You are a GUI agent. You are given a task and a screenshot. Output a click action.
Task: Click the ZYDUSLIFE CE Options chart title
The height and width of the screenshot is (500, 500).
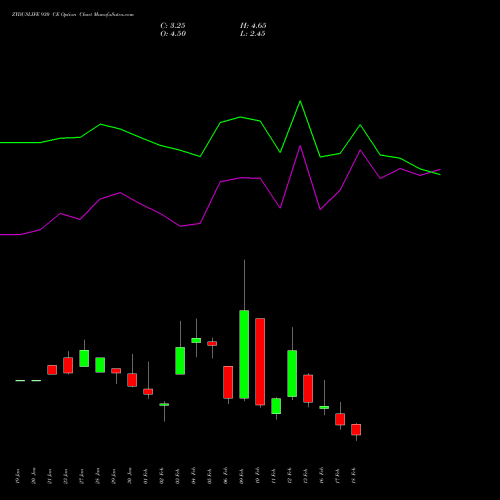pyautogui.click(x=73, y=15)
